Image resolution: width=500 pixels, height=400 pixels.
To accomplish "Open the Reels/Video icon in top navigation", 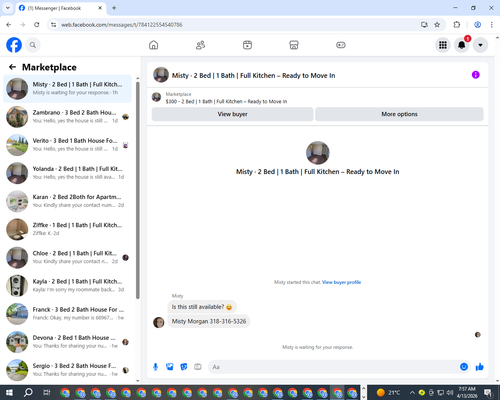I will tap(247, 45).
